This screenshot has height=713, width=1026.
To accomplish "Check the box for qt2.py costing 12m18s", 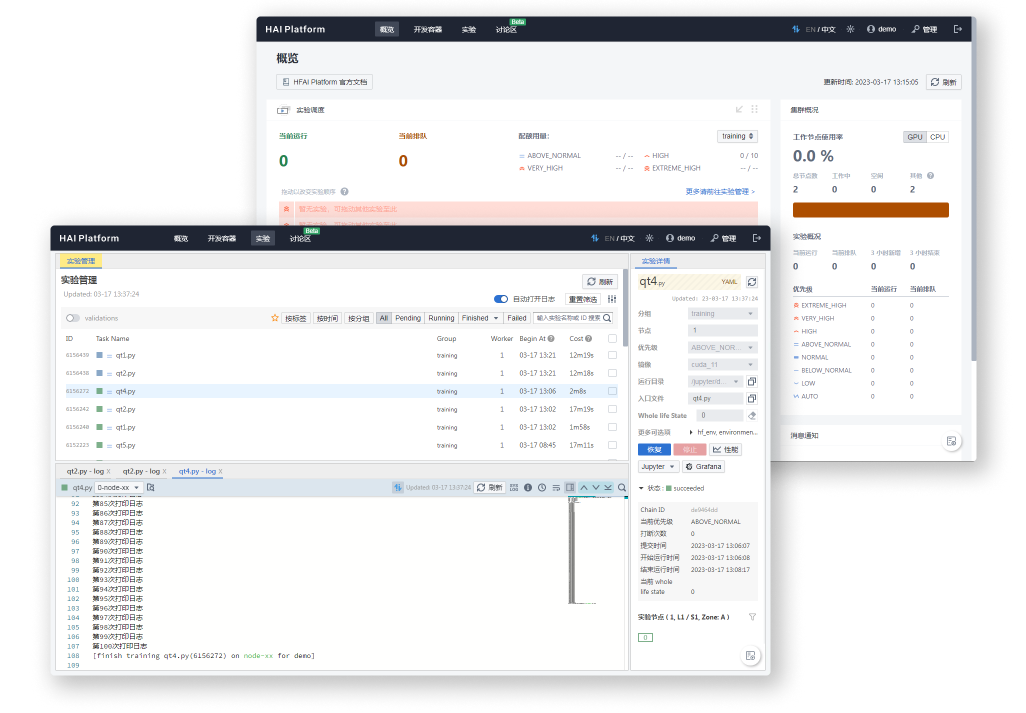I will tap(612, 373).
